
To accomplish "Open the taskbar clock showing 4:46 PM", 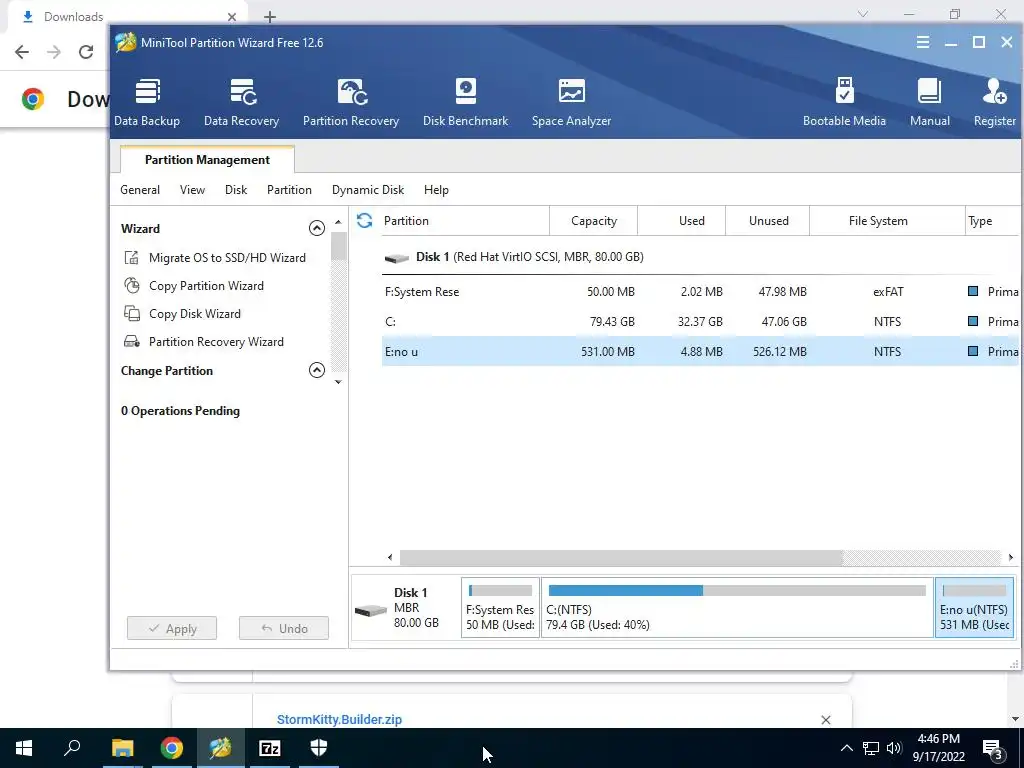I will (x=938, y=748).
